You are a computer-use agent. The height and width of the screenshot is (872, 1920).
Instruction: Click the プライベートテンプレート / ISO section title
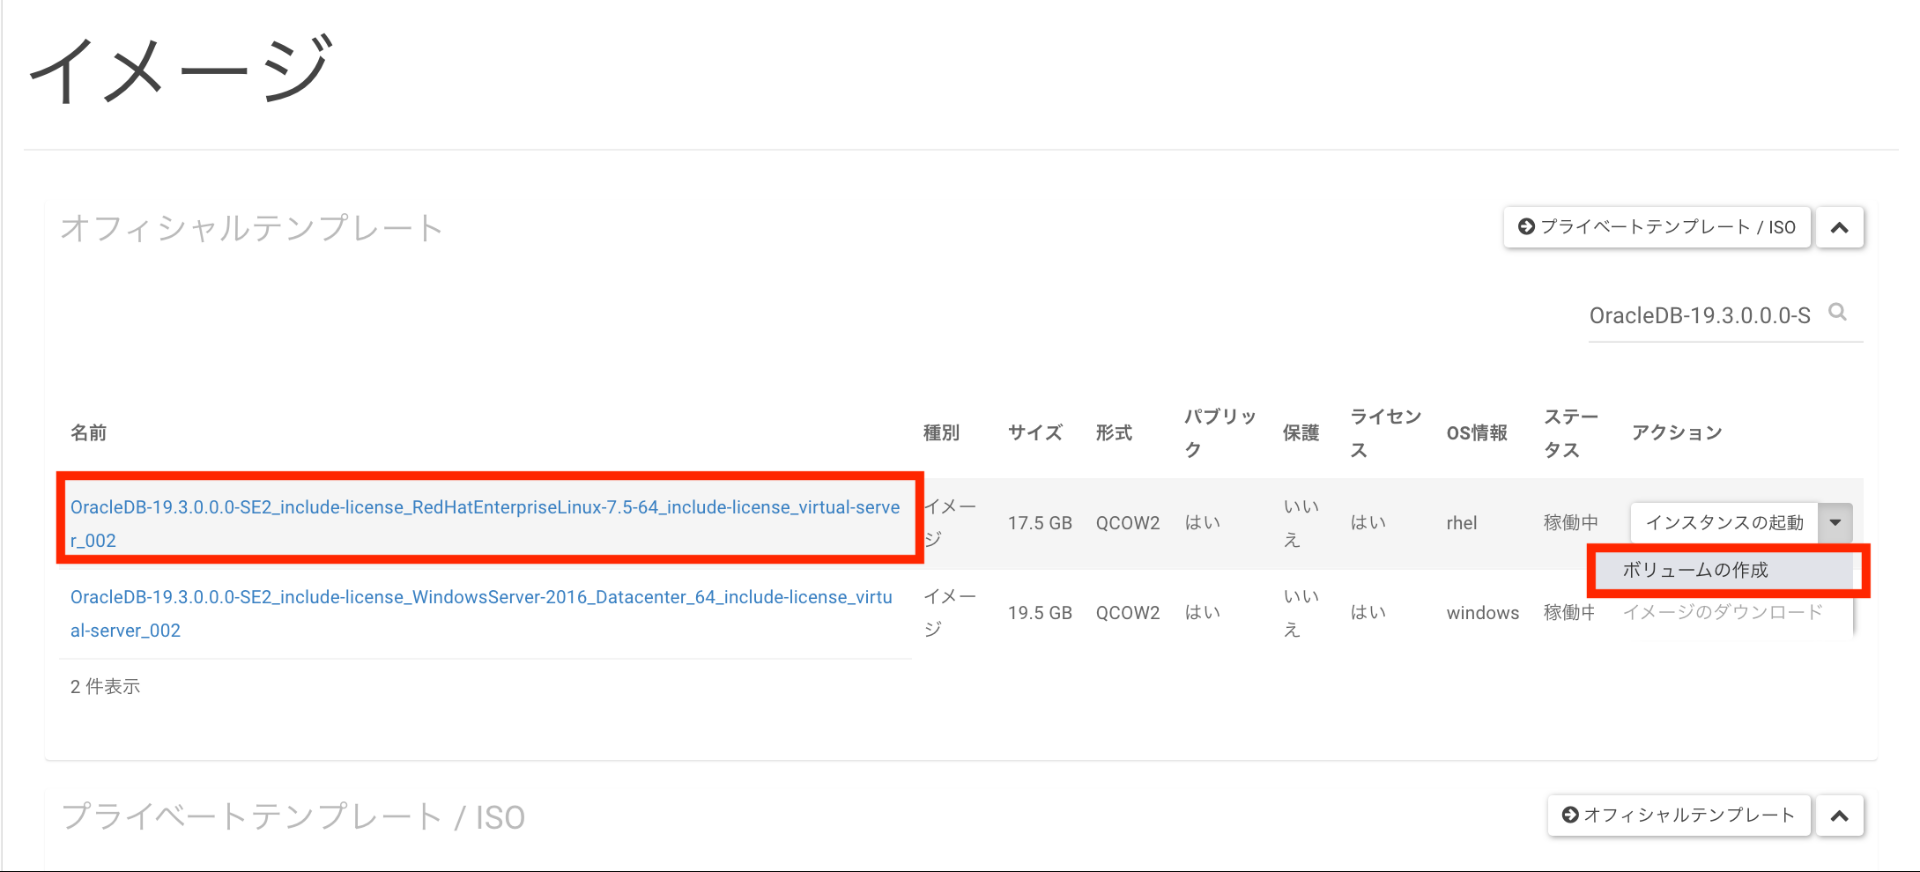(293, 816)
